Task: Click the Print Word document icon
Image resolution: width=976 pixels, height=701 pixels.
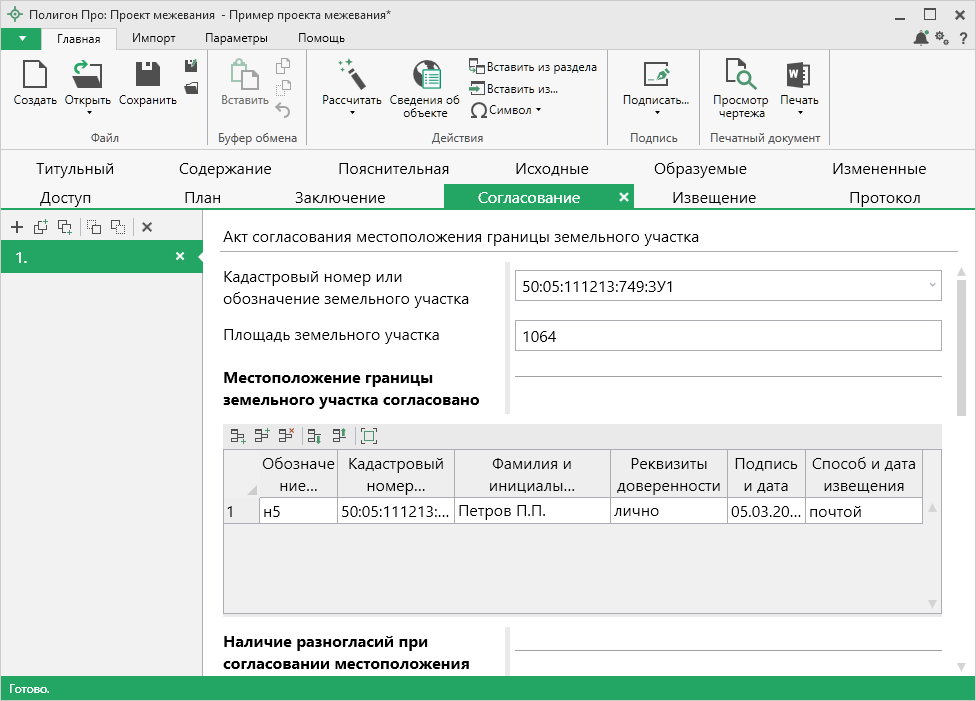Action: [798, 76]
